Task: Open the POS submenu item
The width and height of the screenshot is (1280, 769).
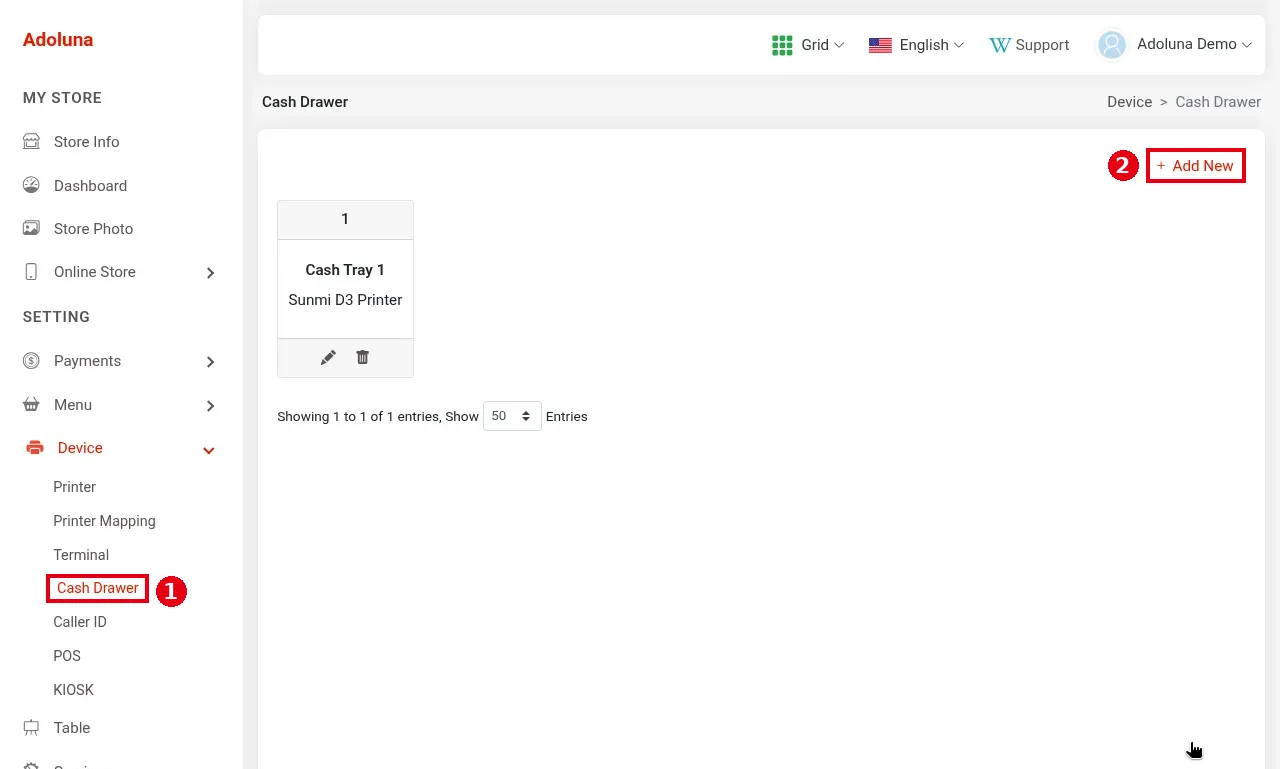Action: coord(67,656)
